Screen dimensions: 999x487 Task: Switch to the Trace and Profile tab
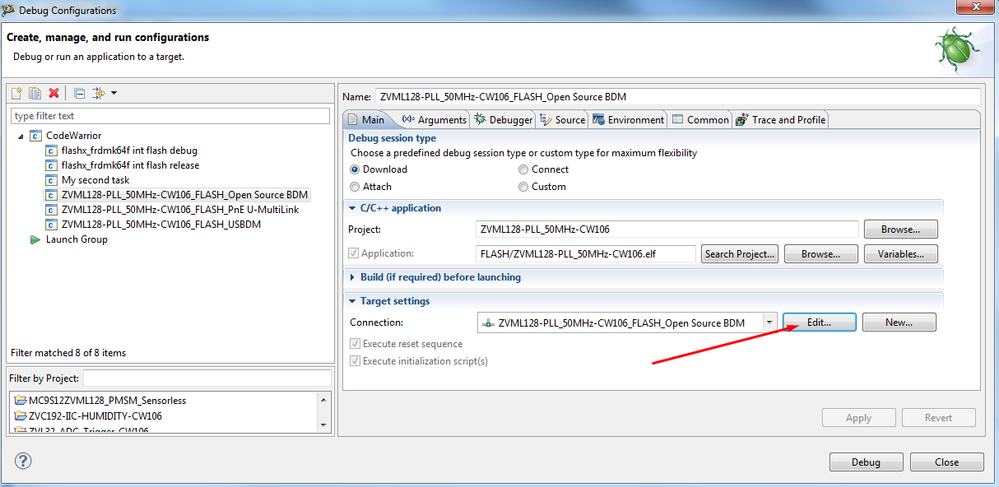[780, 120]
